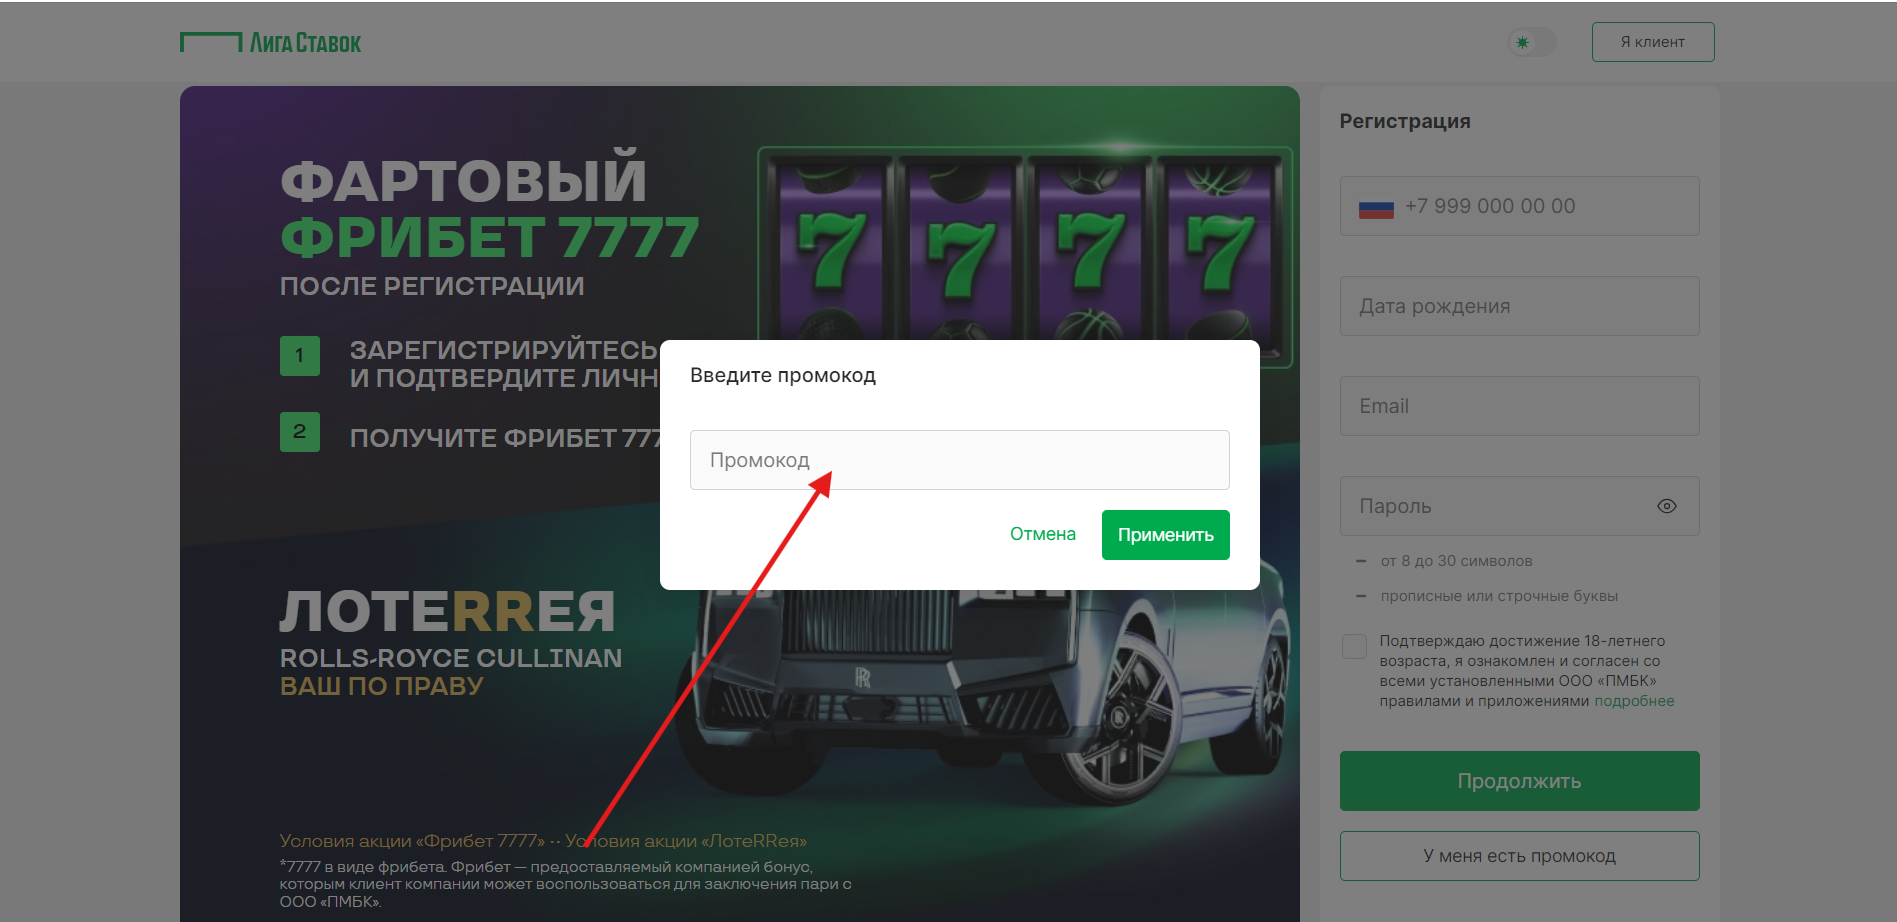Click the от 8 до 30 символов hint
The height and width of the screenshot is (922, 1897).
1456,561
